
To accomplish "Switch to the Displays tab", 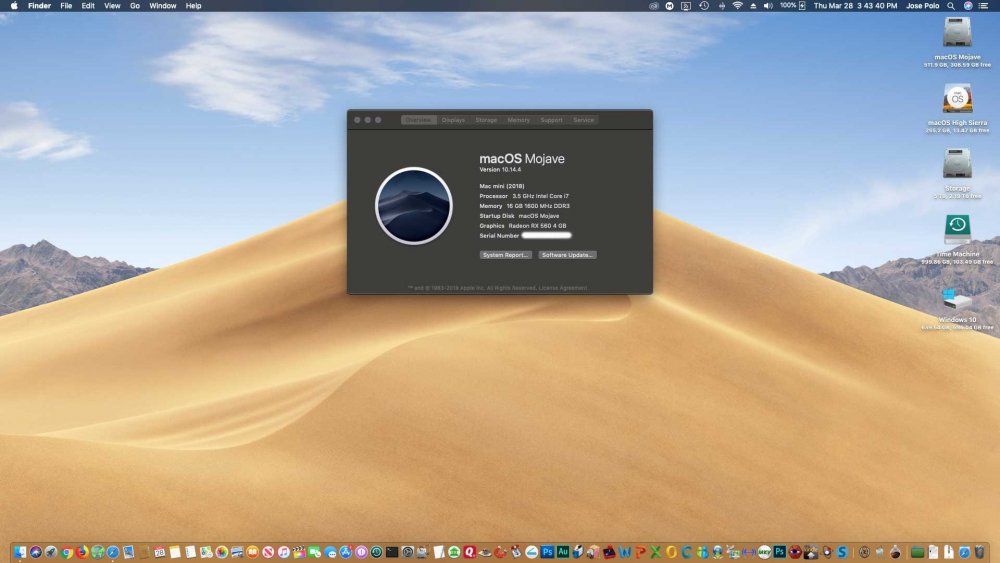I will pos(453,120).
